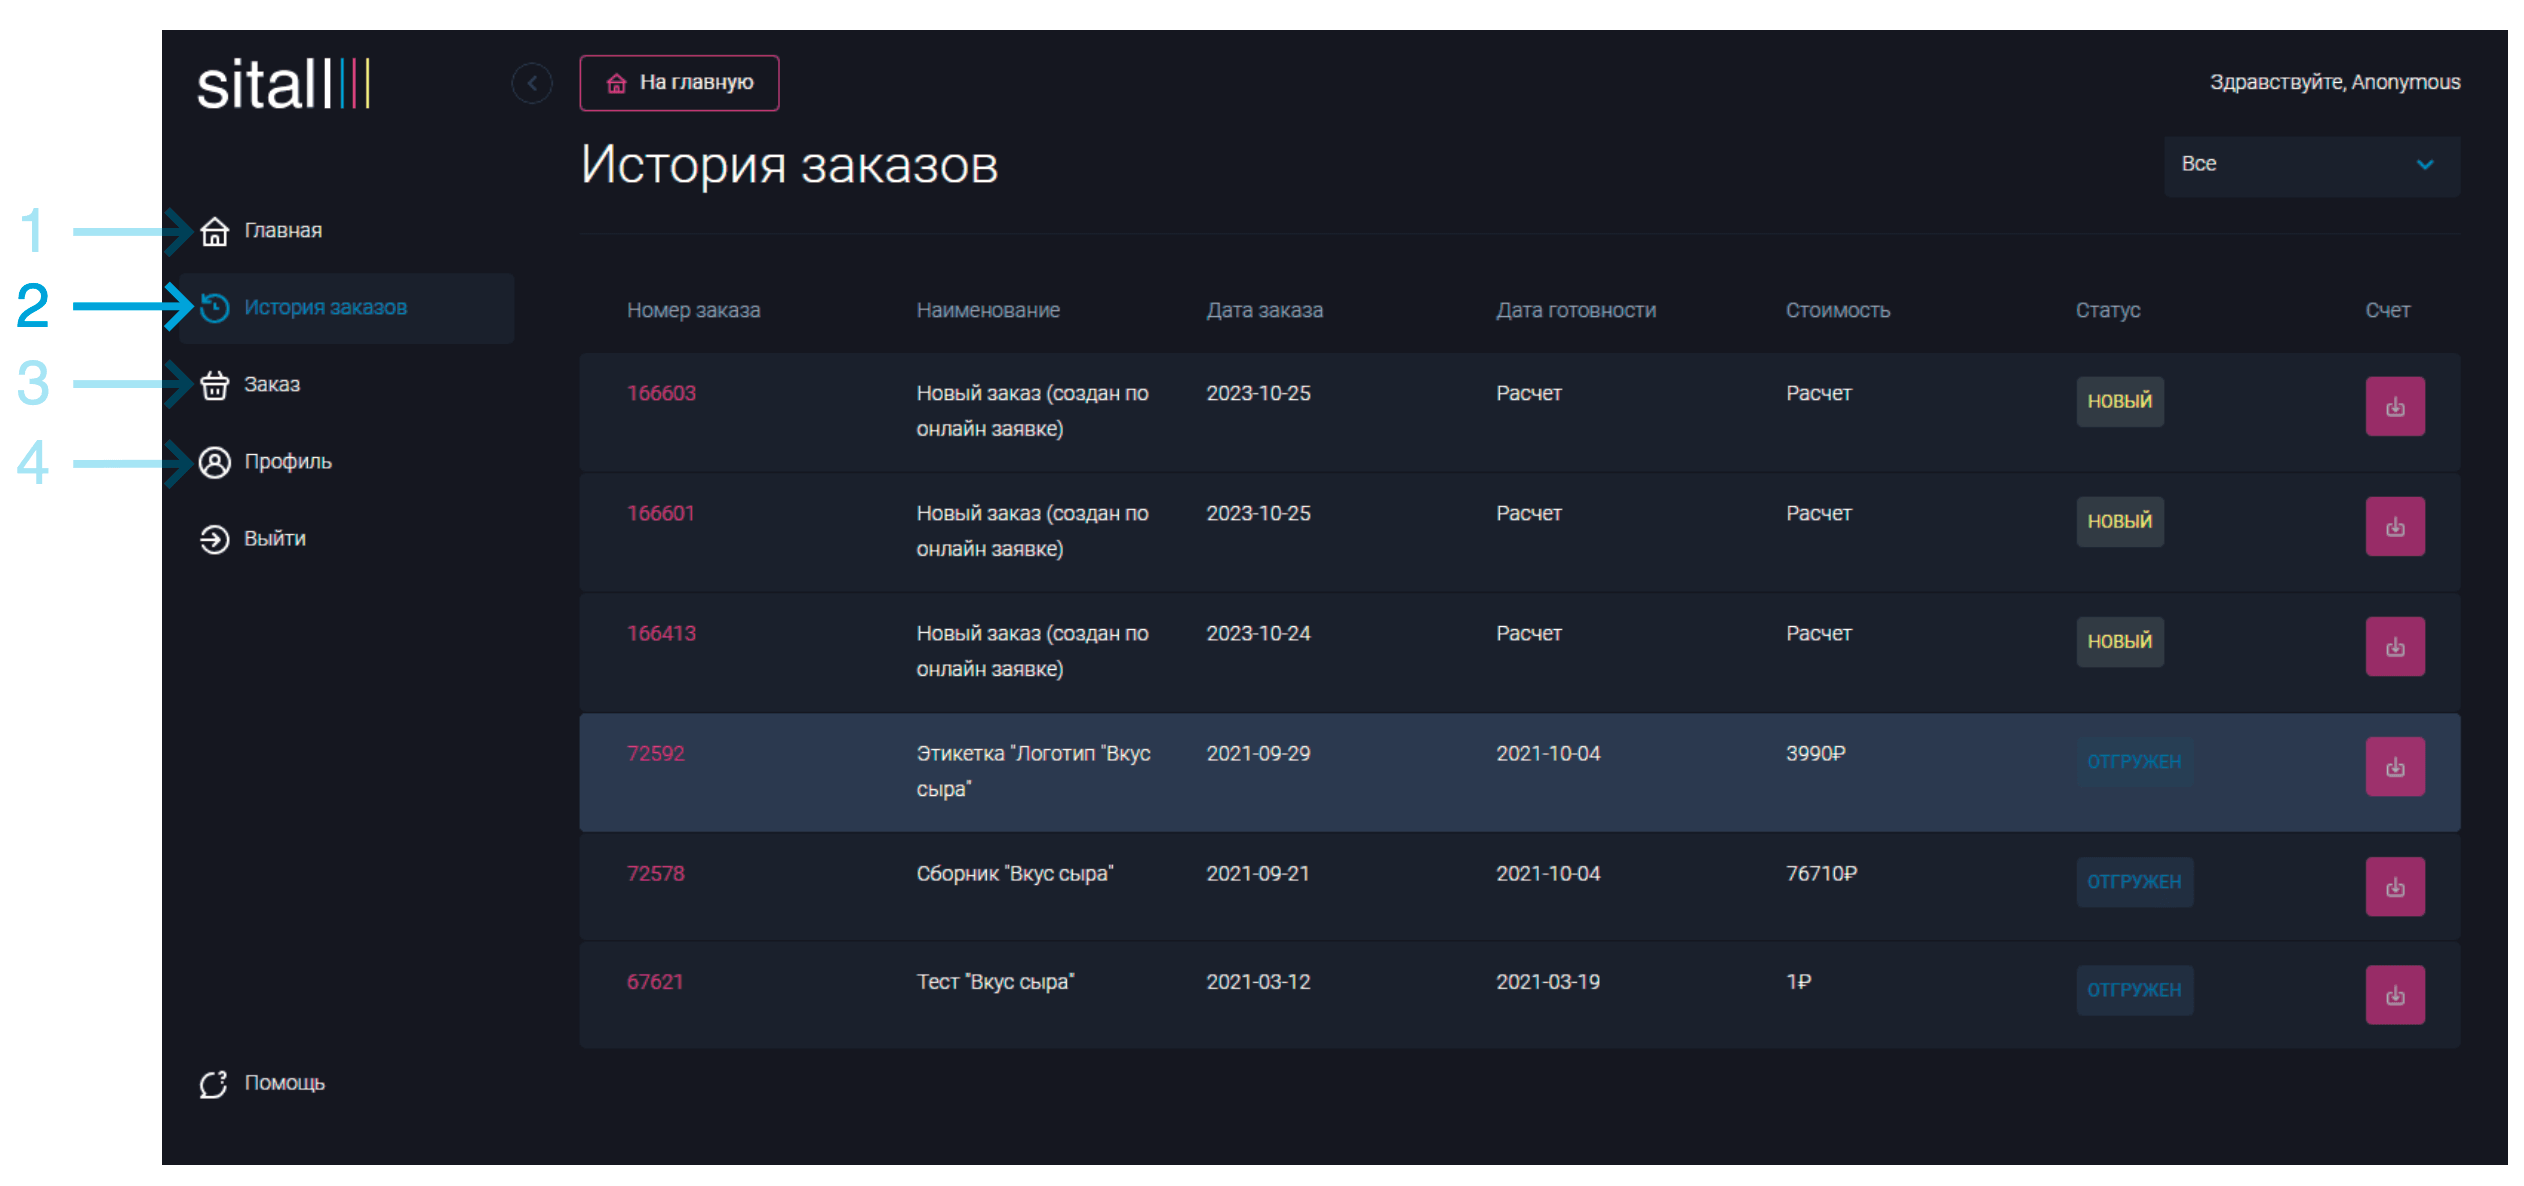
Task: Click the cost 1₽ in order 67621
Action: pos(1798,982)
